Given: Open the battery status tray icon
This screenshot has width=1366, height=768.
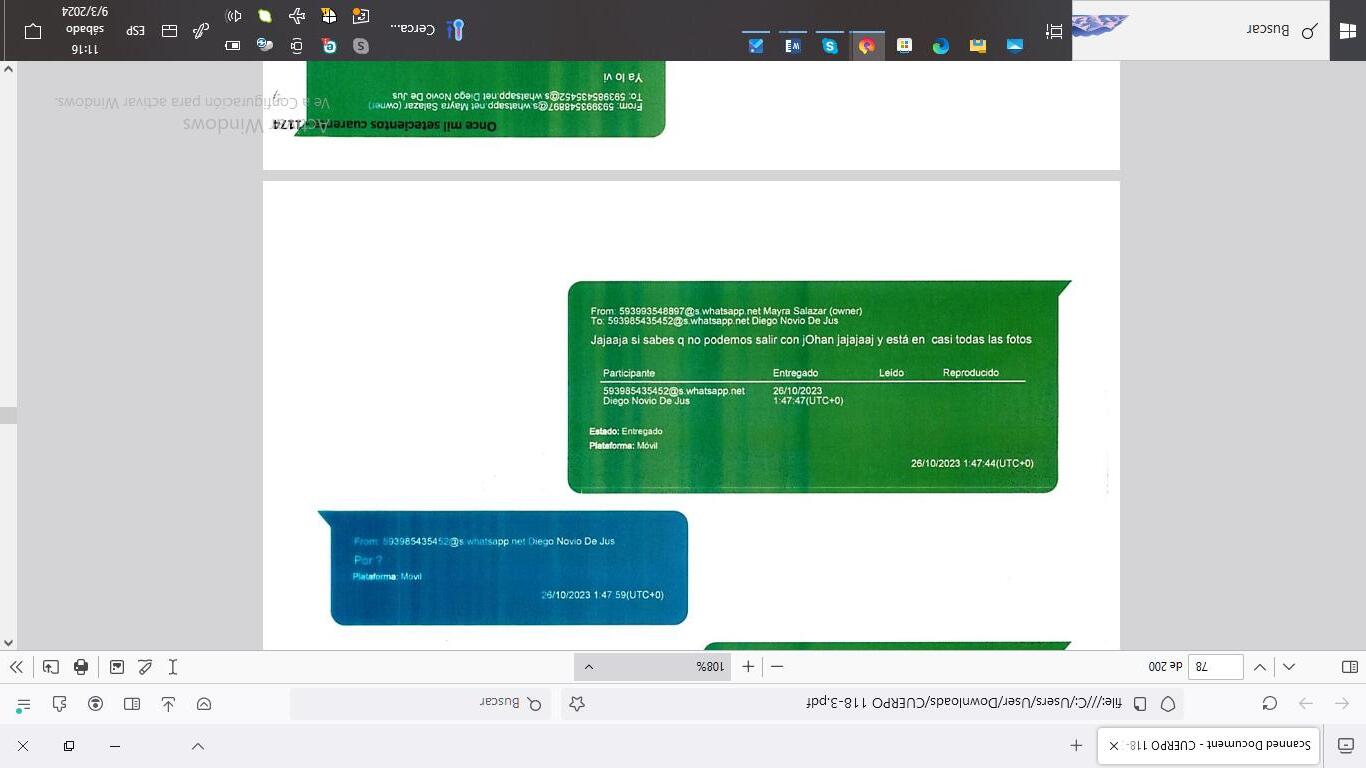Looking at the screenshot, I should click(233, 45).
